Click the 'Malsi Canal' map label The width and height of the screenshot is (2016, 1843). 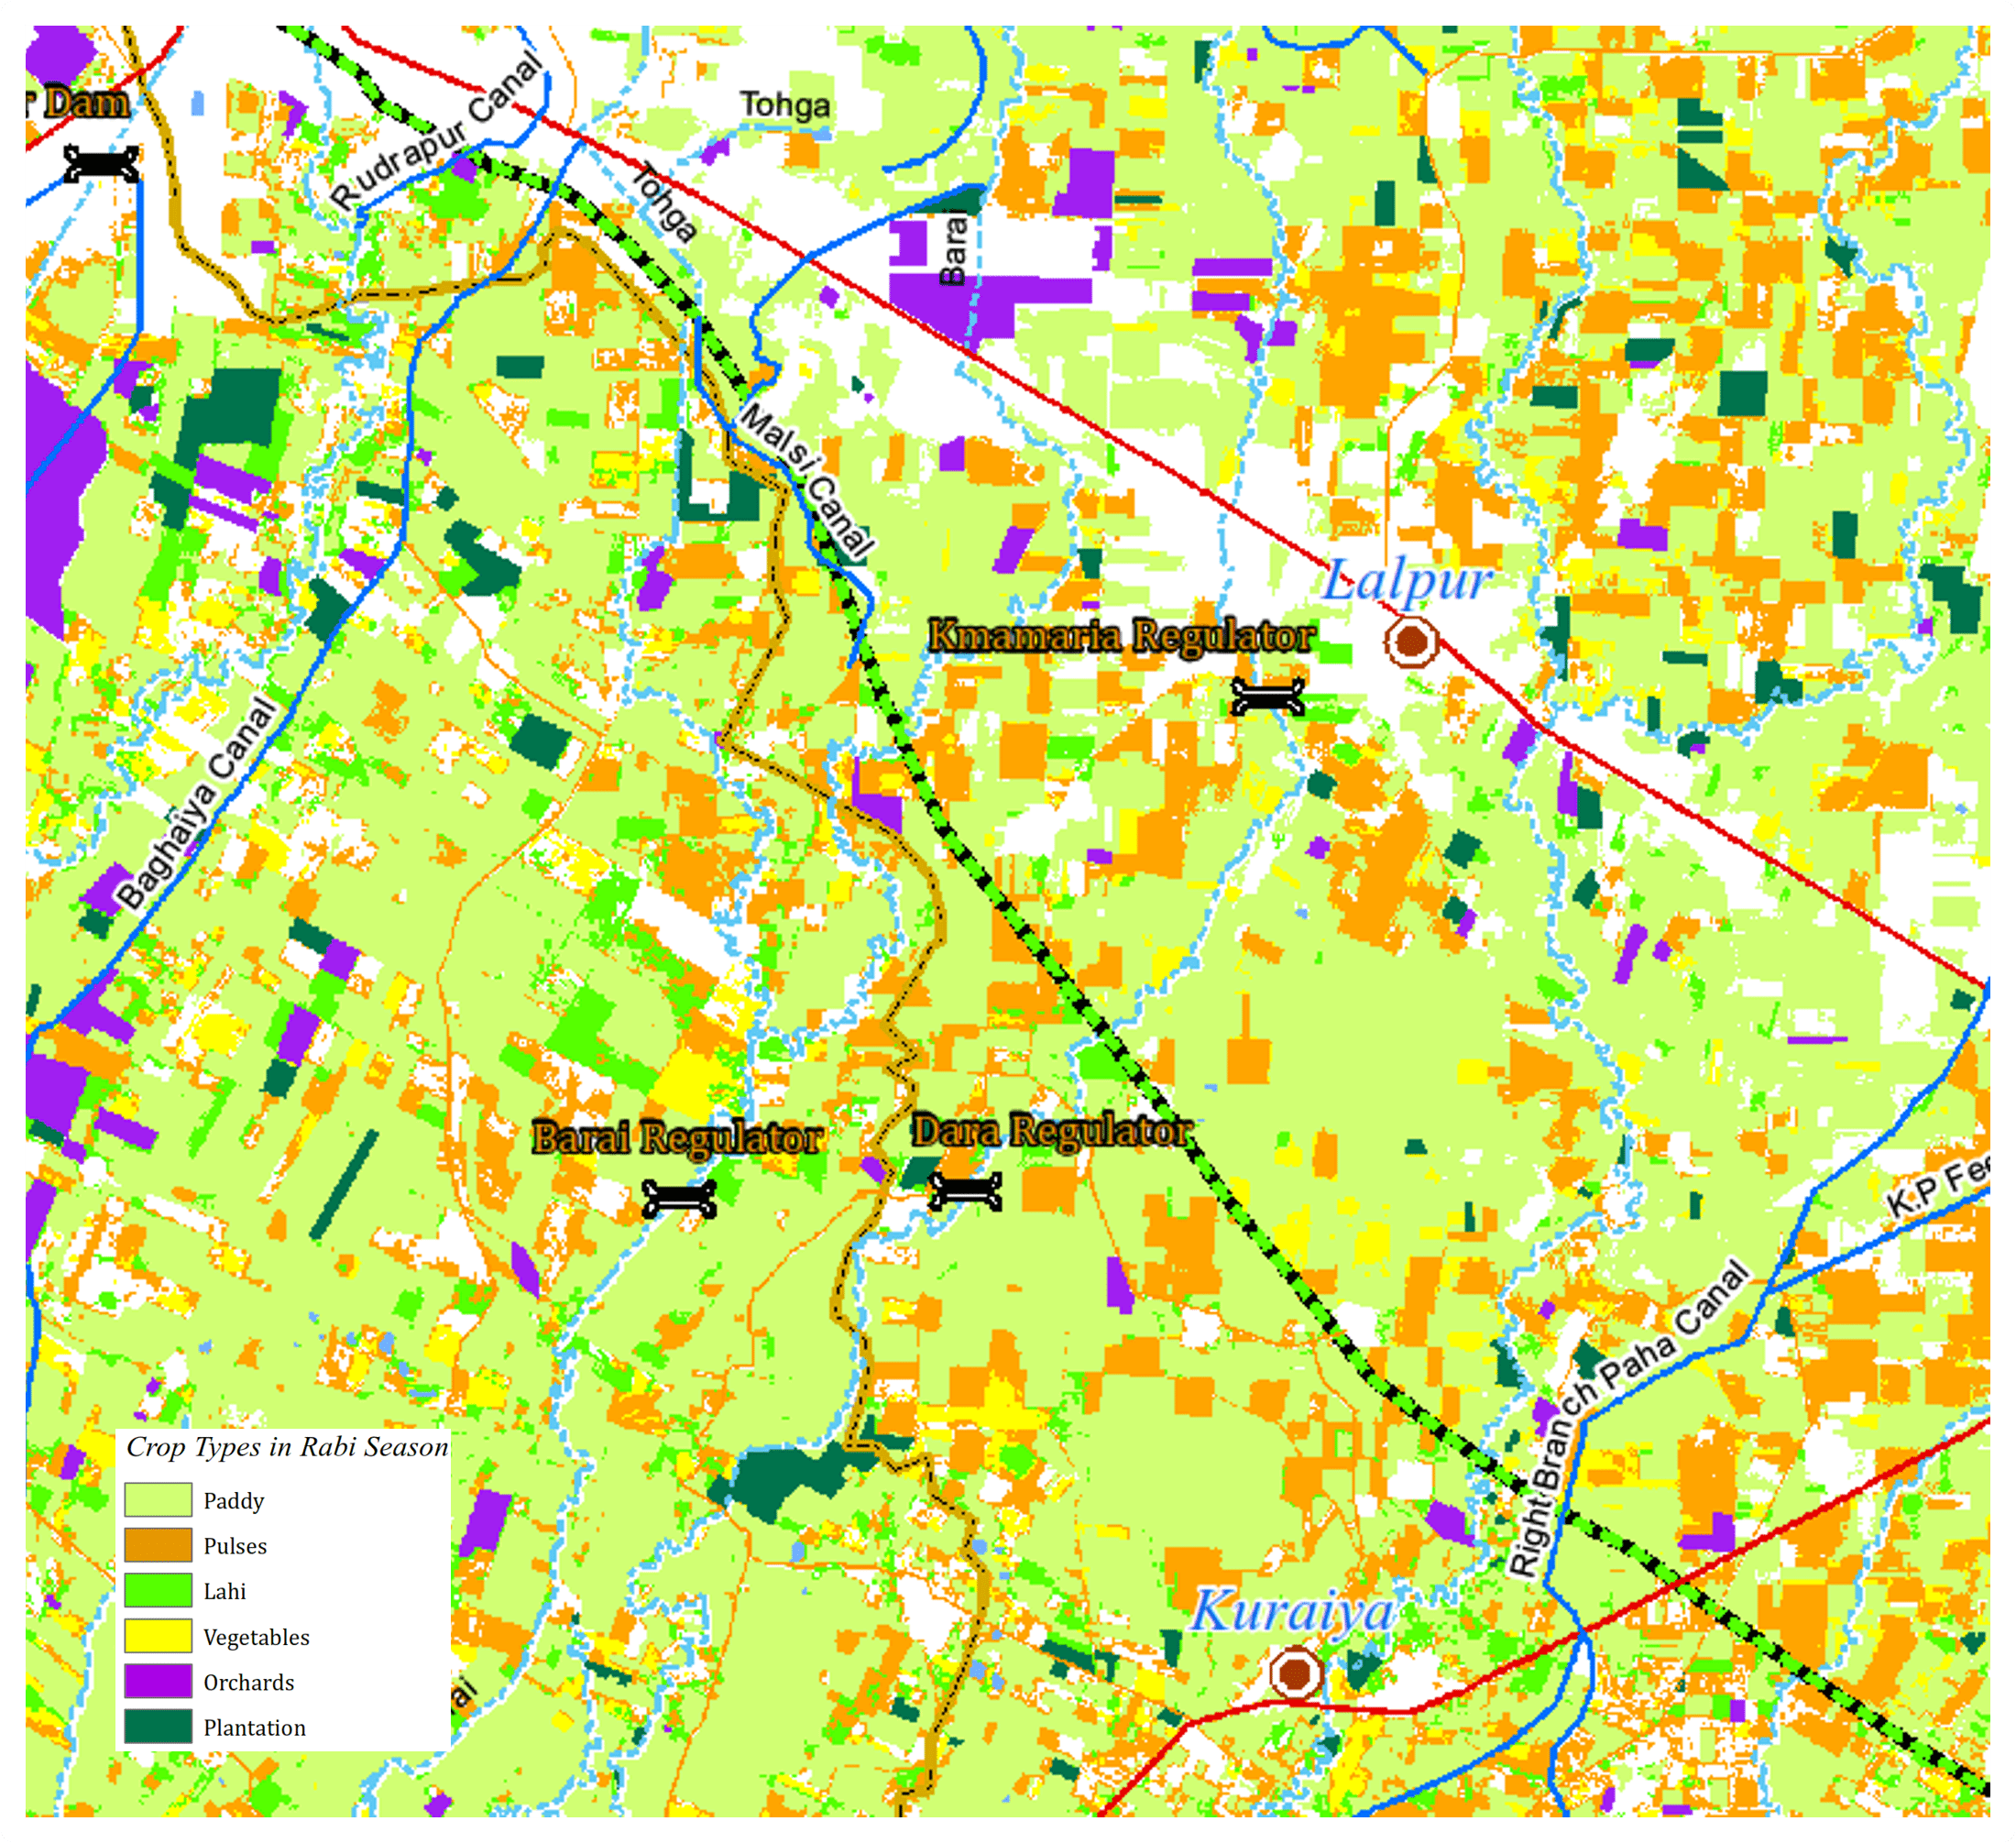(x=806, y=480)
